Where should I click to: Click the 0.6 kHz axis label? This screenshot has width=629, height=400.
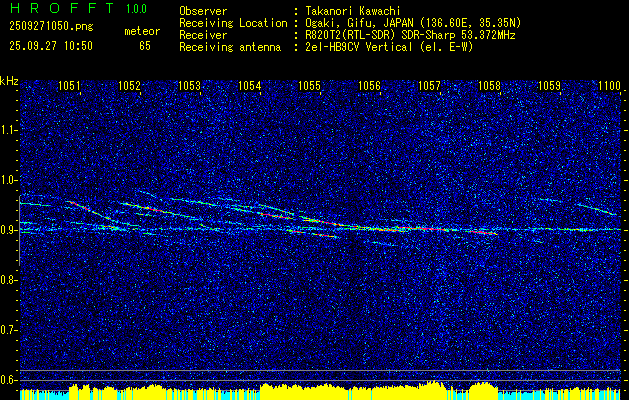coord(9,380)
